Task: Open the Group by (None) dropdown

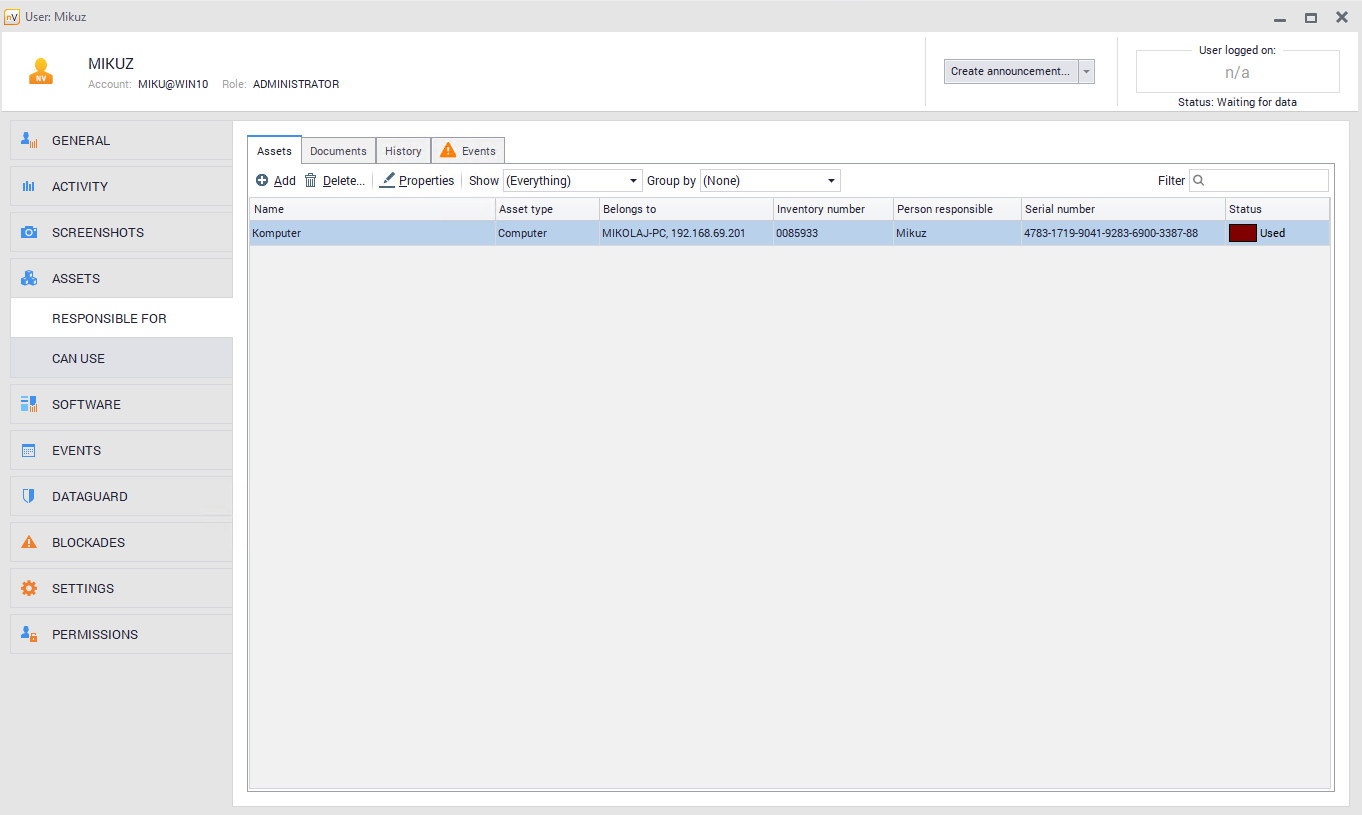Action: pos(770,181)
